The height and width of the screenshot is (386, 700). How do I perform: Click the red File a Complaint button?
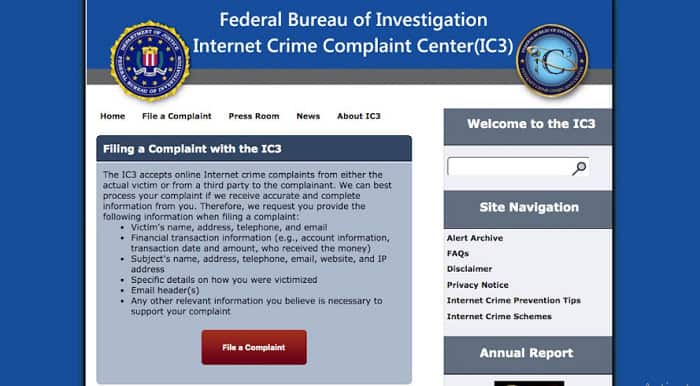(254, 347)
